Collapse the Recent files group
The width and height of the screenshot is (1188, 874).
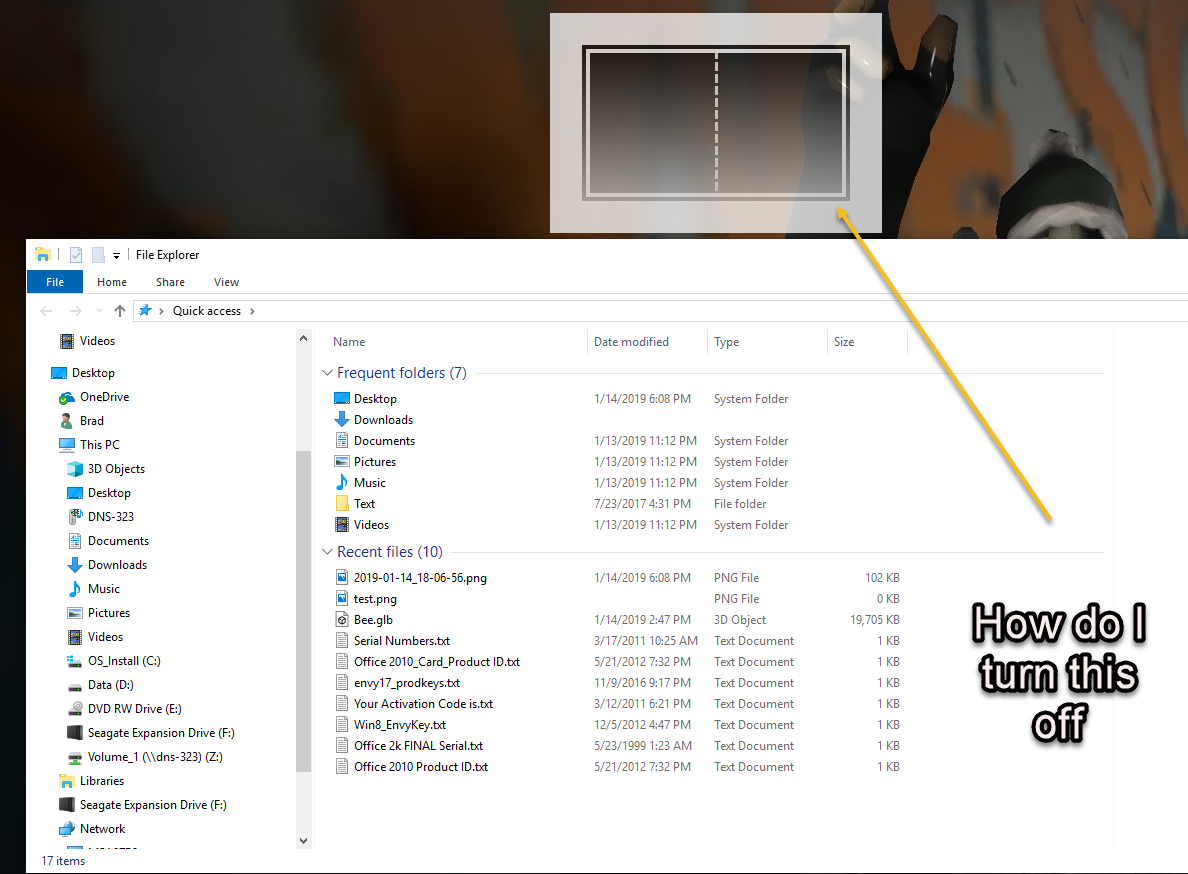[x=327, y=551]
